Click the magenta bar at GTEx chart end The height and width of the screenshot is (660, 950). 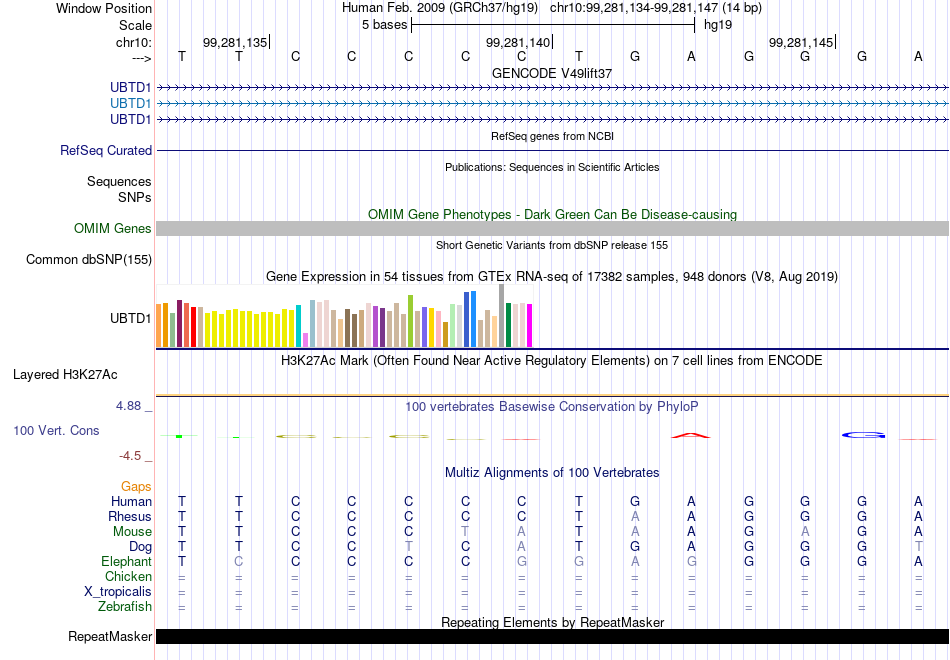(530, 325)
